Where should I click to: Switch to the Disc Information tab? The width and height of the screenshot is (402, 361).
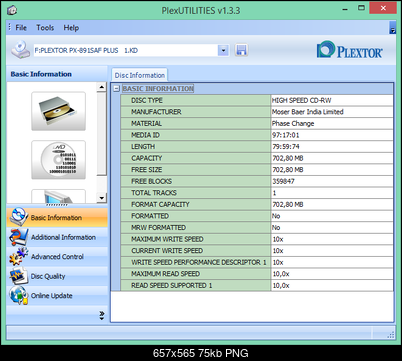[x=140, y=75]
